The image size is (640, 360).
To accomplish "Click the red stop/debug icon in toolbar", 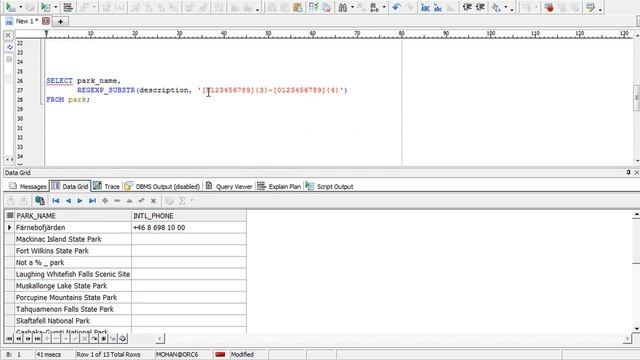I will pyautogui.click(x=549, y=7).
